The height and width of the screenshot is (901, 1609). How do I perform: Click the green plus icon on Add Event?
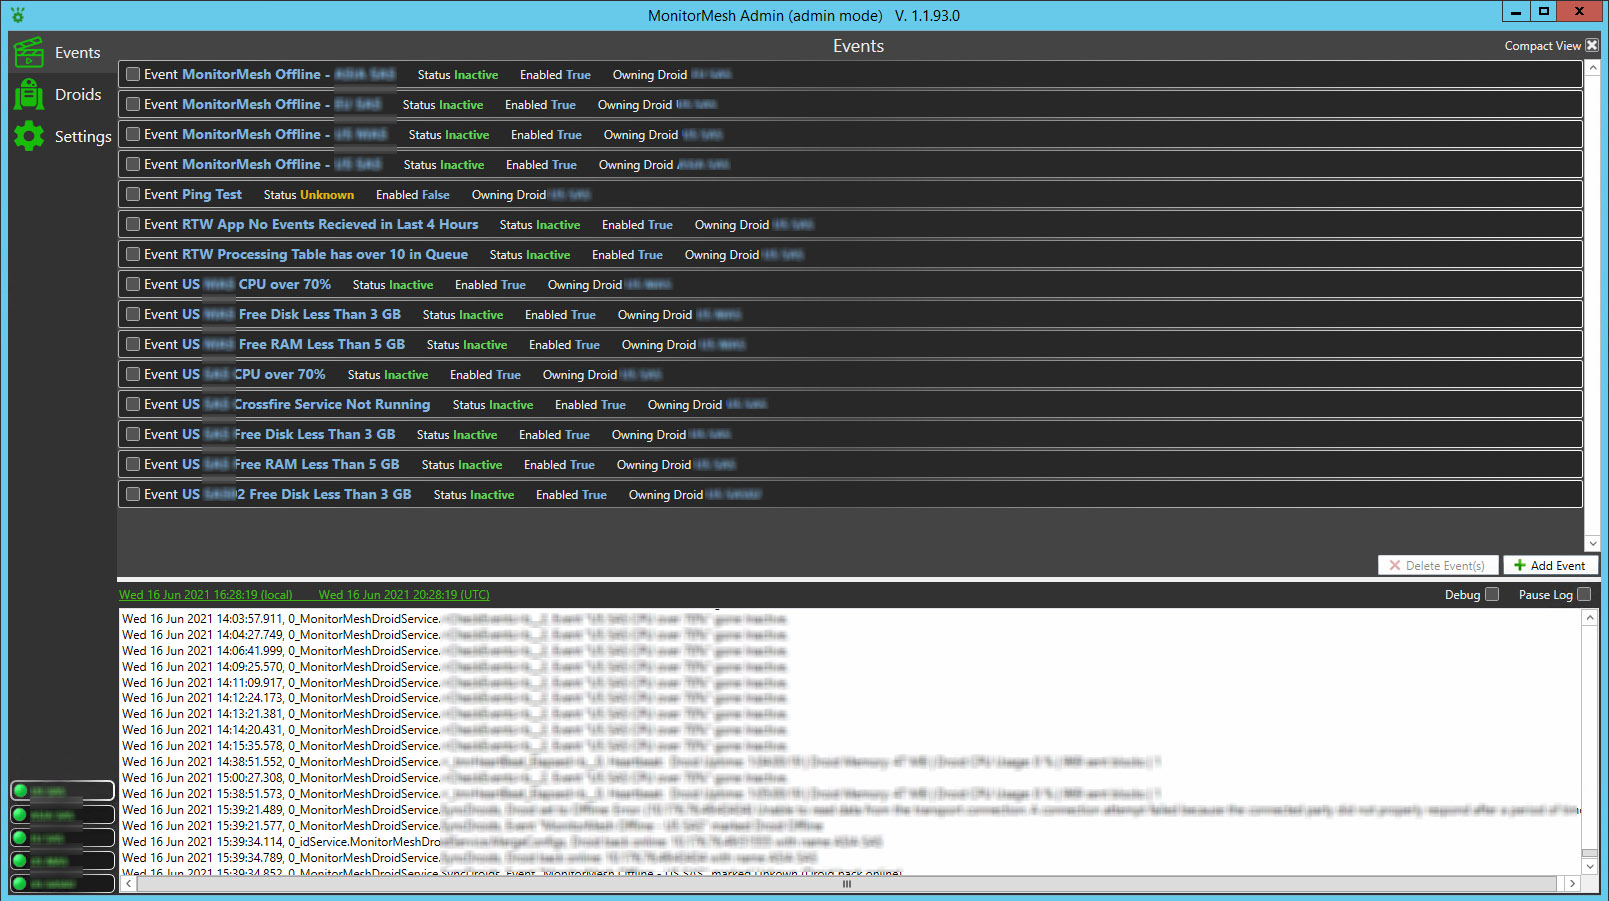tap(1518, 565)
